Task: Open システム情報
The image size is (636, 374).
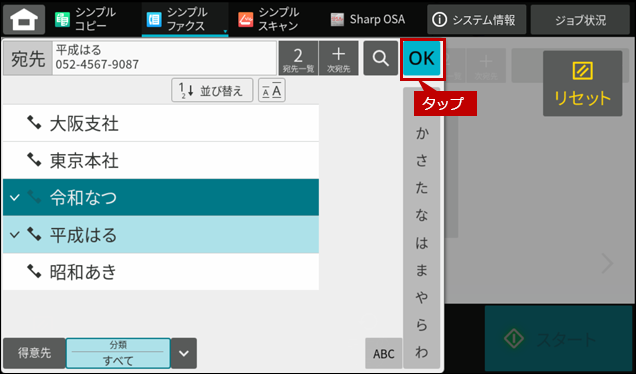Action: [477, 19]
